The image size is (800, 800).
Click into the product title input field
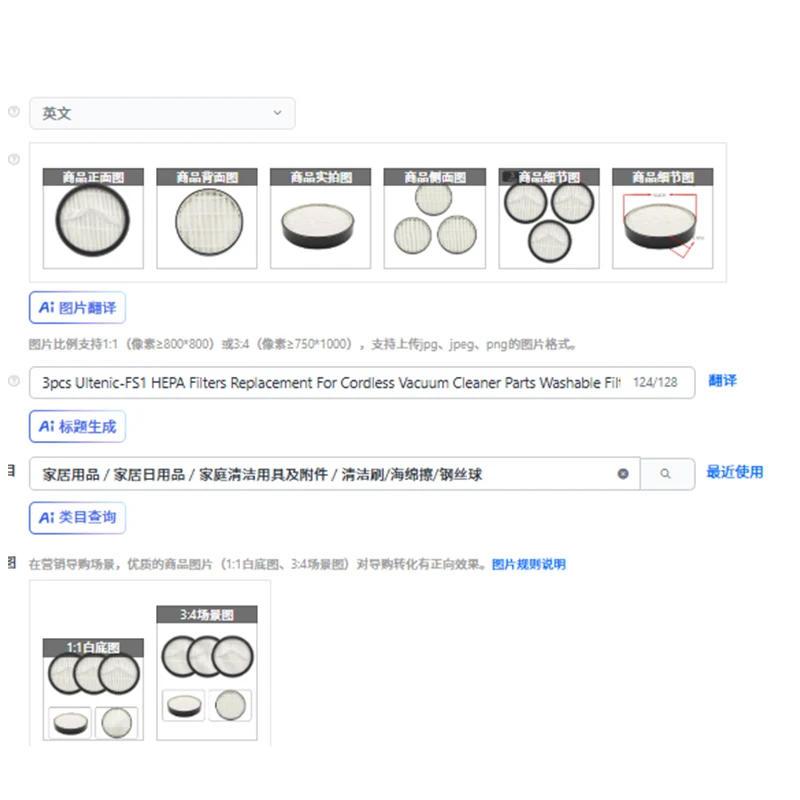pyautogui.click(x=362, y=383)
